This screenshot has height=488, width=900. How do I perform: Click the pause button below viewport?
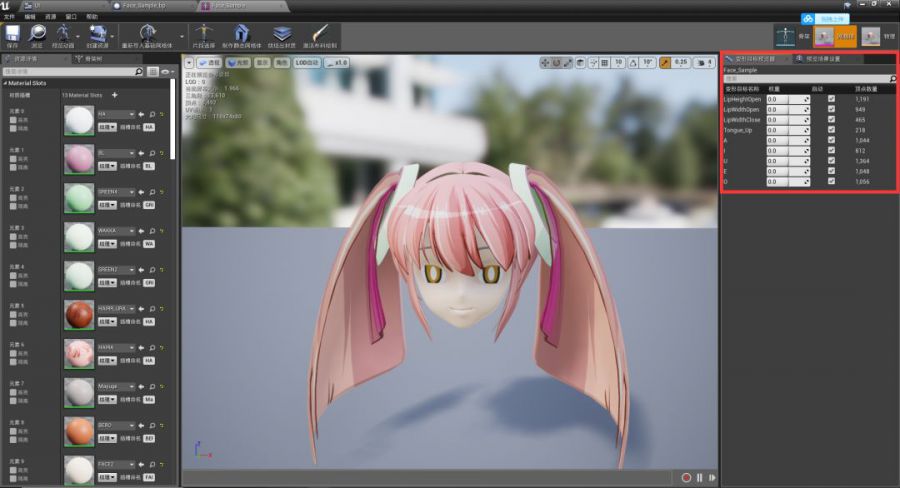pyautogui.click(x=700, y=478)
